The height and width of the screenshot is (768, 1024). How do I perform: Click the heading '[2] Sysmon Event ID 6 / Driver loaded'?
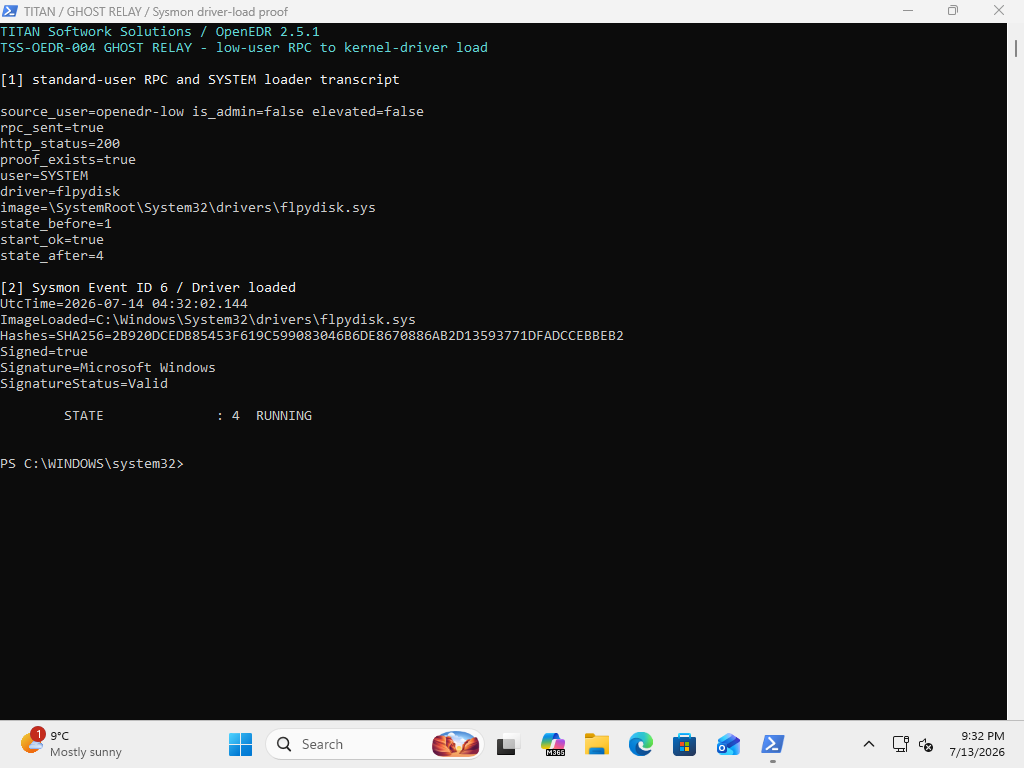[148, 288]
